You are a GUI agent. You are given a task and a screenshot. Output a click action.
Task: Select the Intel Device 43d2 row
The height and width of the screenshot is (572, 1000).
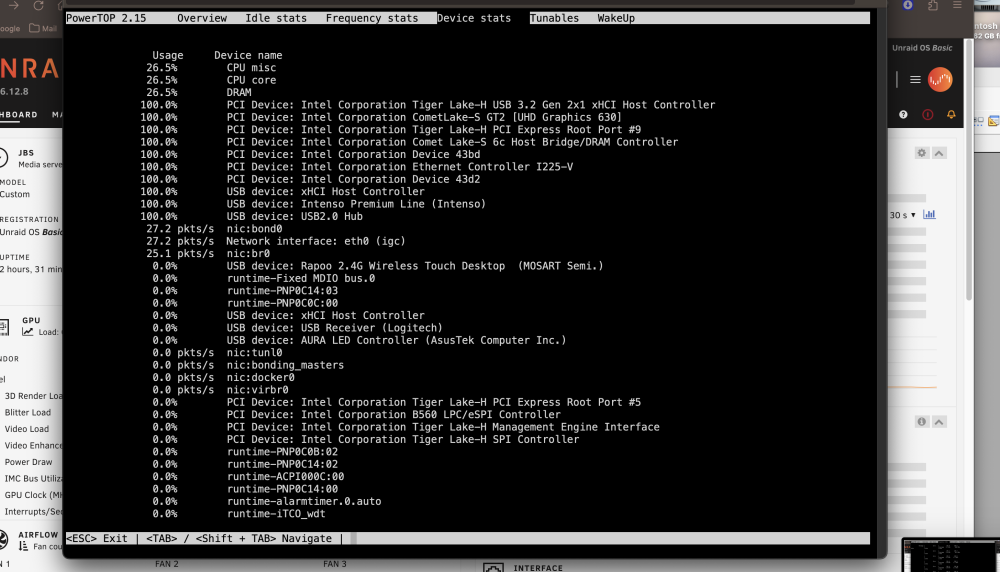tap(310, 179)
